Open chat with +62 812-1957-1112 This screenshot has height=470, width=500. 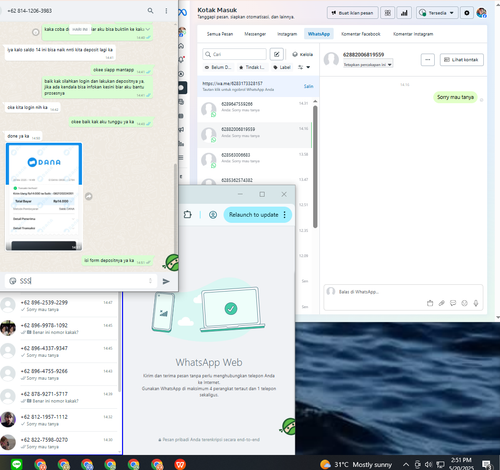click(59, 420)
